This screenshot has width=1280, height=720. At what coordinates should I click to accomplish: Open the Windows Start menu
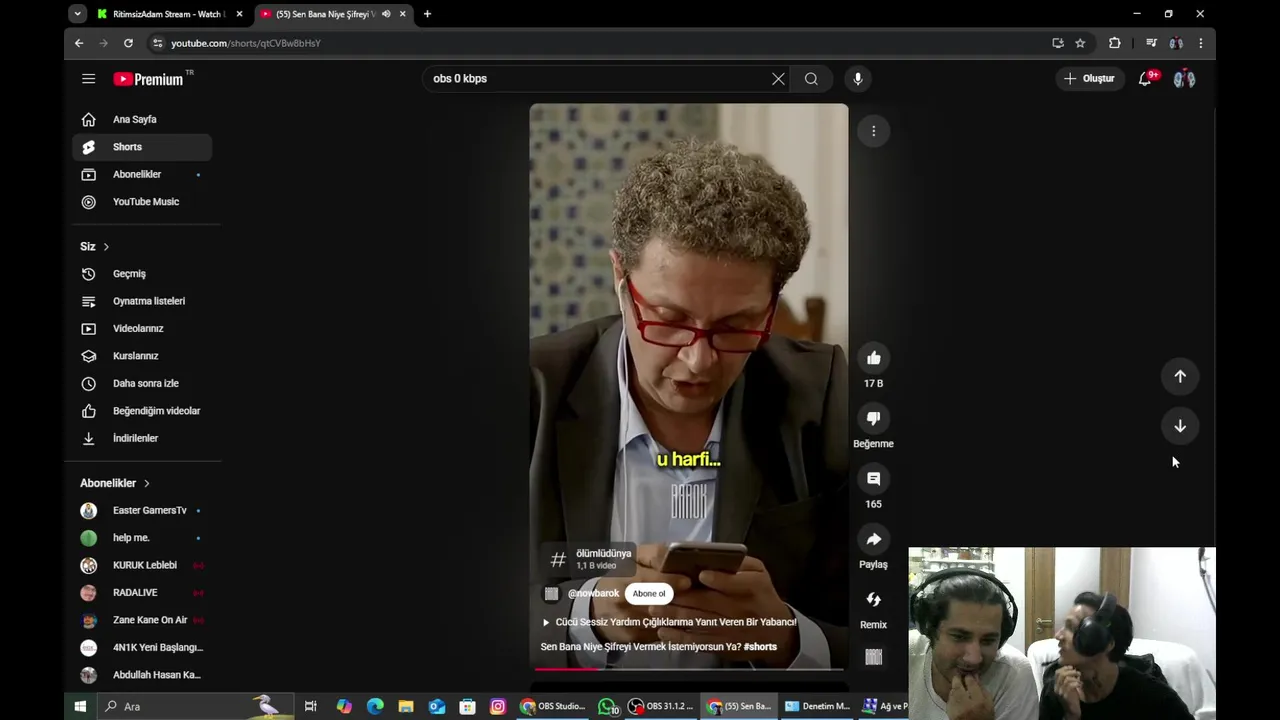click(x=80, y=706)
